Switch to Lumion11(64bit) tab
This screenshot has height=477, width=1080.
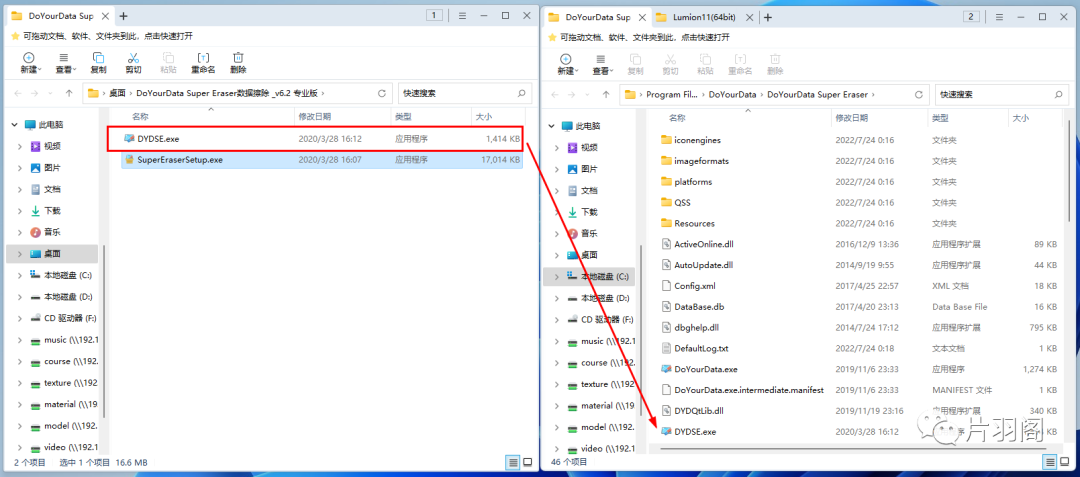[705, 17]
